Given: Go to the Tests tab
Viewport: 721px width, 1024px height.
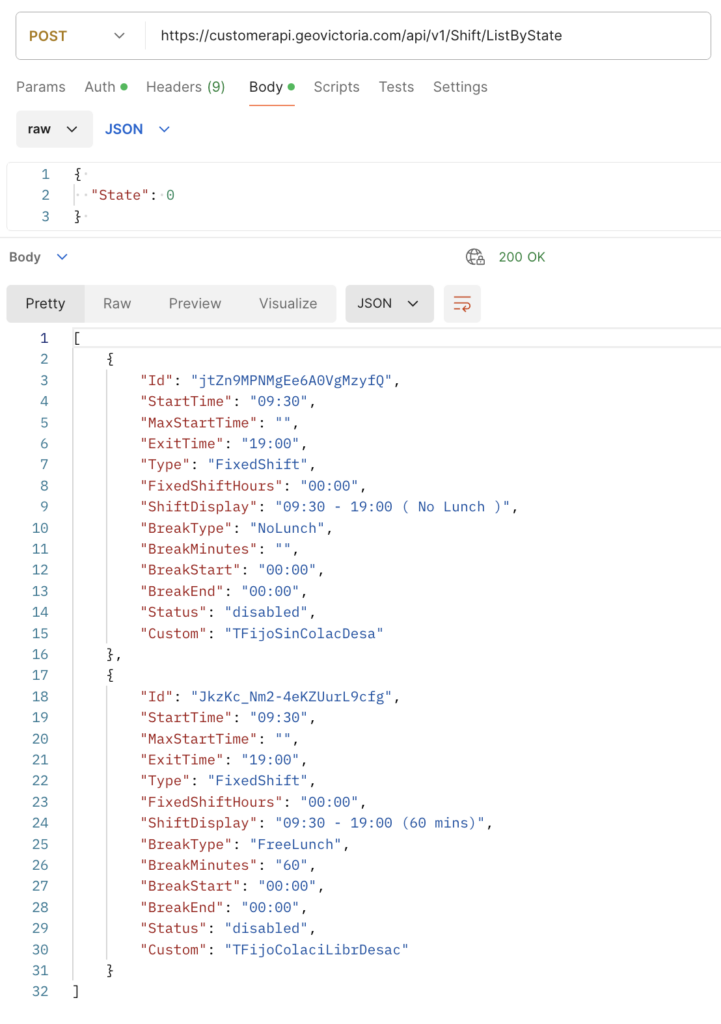Looking at the screenshot, I should (x=396, y=87).
